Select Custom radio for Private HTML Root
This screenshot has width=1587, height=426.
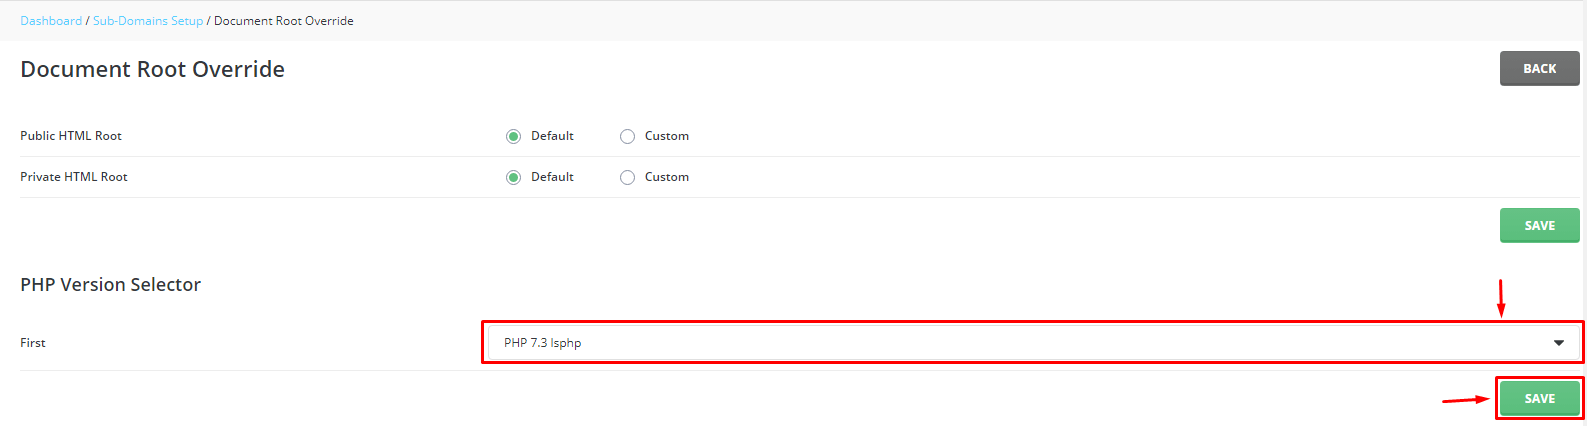coord(627,177)
